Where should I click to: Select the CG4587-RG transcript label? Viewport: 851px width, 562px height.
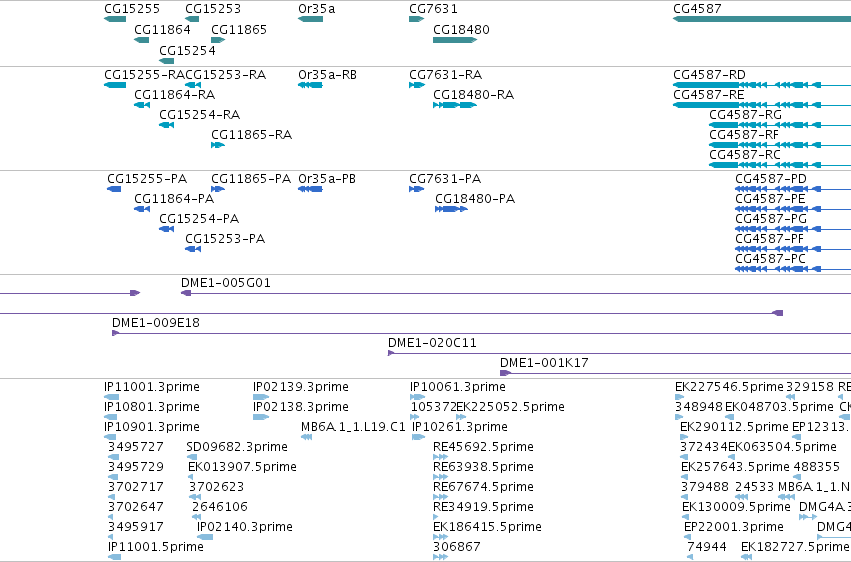(x=746, y=114)
